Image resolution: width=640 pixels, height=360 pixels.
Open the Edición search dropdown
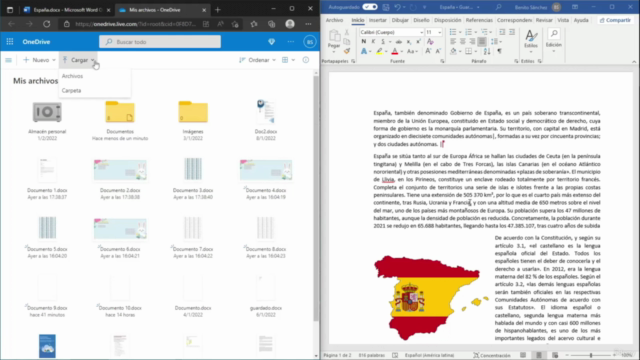pyautogui.click(x=553, y=41)
